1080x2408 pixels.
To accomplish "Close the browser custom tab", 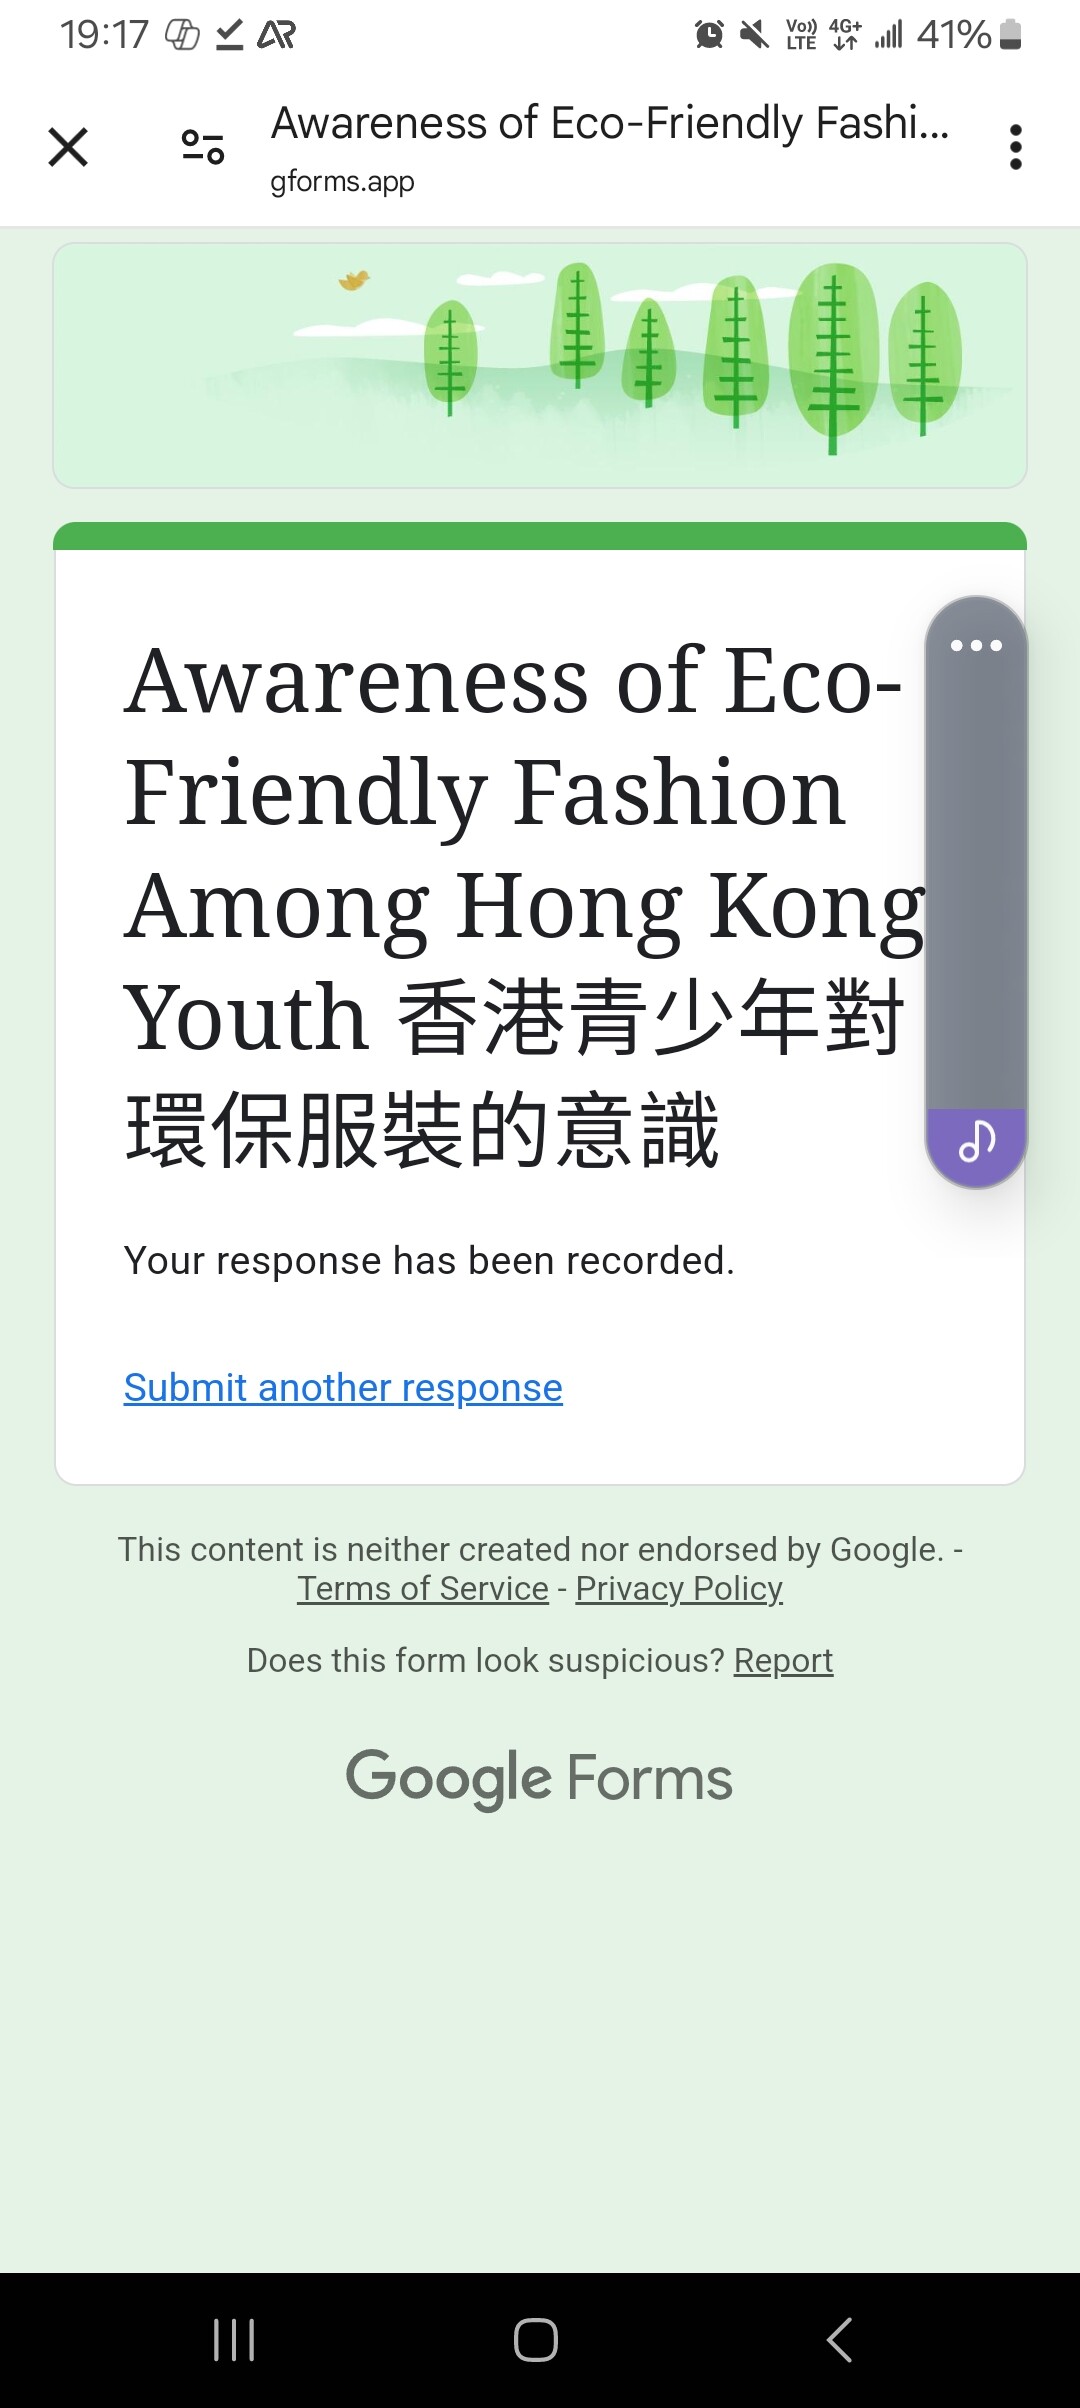I will coord(68,148).
